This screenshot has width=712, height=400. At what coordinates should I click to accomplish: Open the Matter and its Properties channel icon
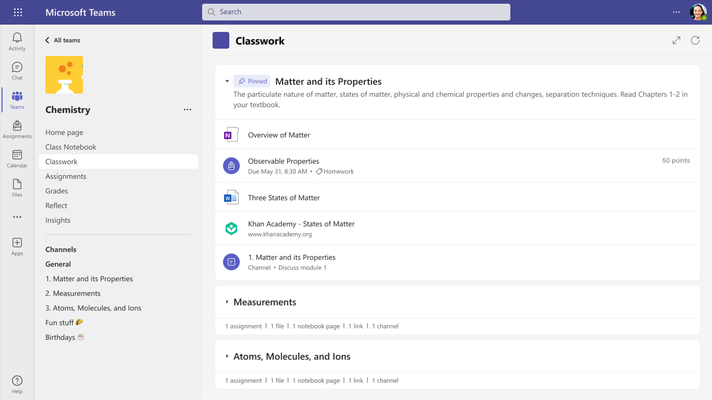pos(231,262)
